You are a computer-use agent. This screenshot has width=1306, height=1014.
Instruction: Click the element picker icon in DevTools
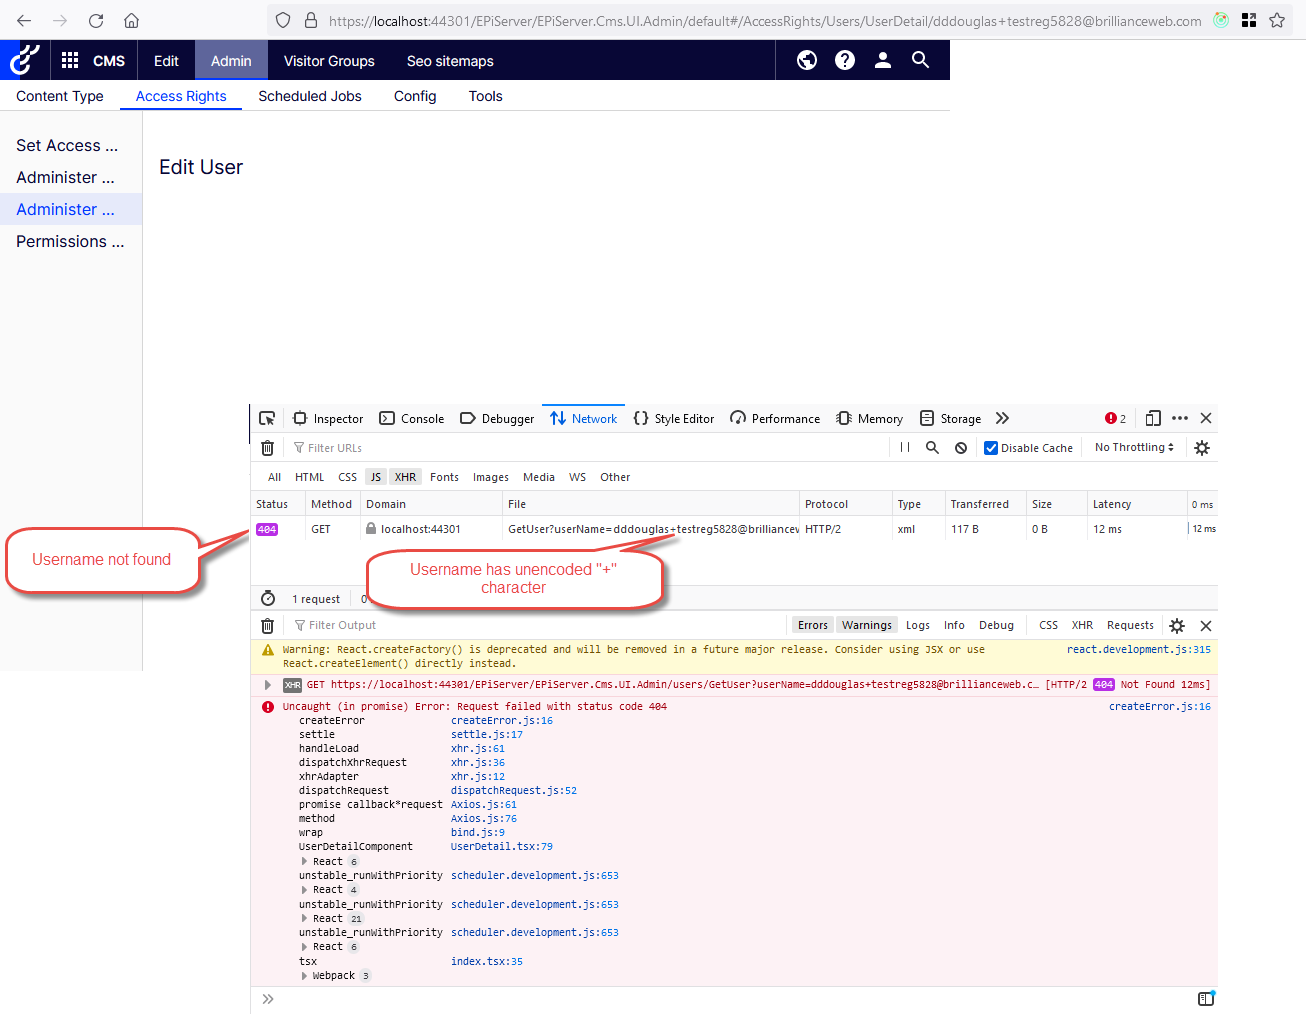click(x=267, y=419)
